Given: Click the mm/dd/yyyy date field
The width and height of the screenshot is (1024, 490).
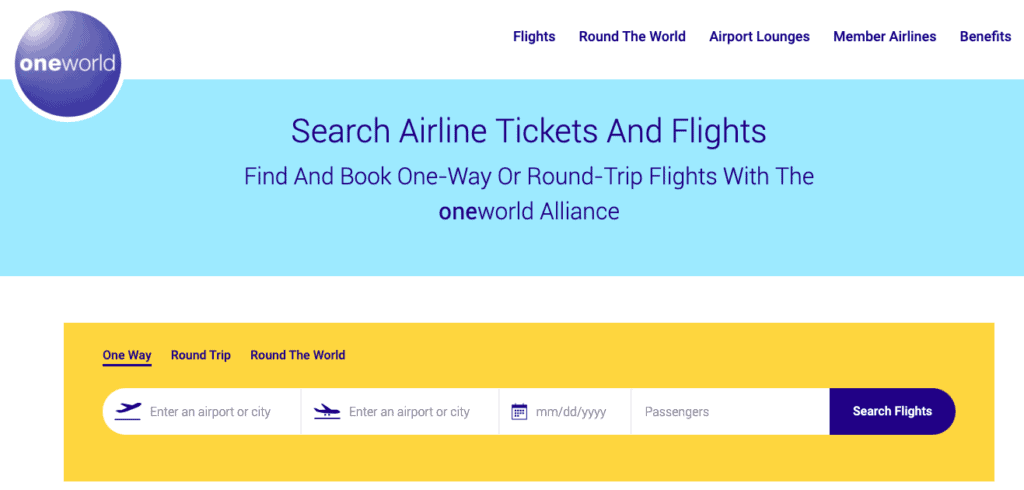Looking at the screenshot, I should pos(571,412).
